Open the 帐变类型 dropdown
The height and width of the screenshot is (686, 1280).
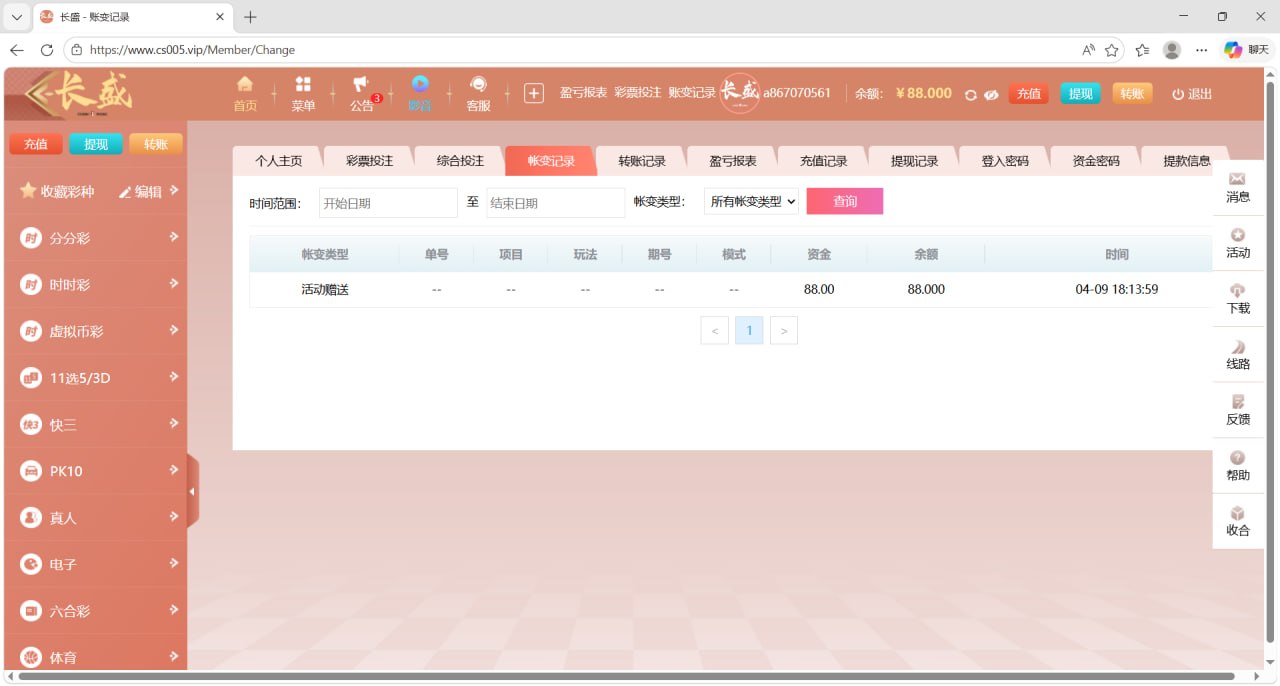click(x=751, y=202)
